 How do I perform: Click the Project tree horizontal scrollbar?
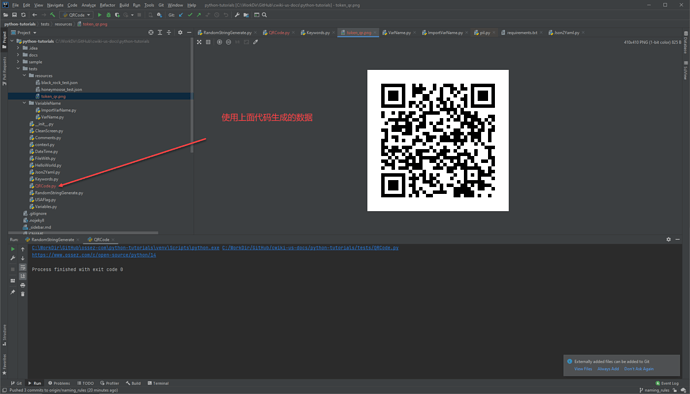coord(83,233)
